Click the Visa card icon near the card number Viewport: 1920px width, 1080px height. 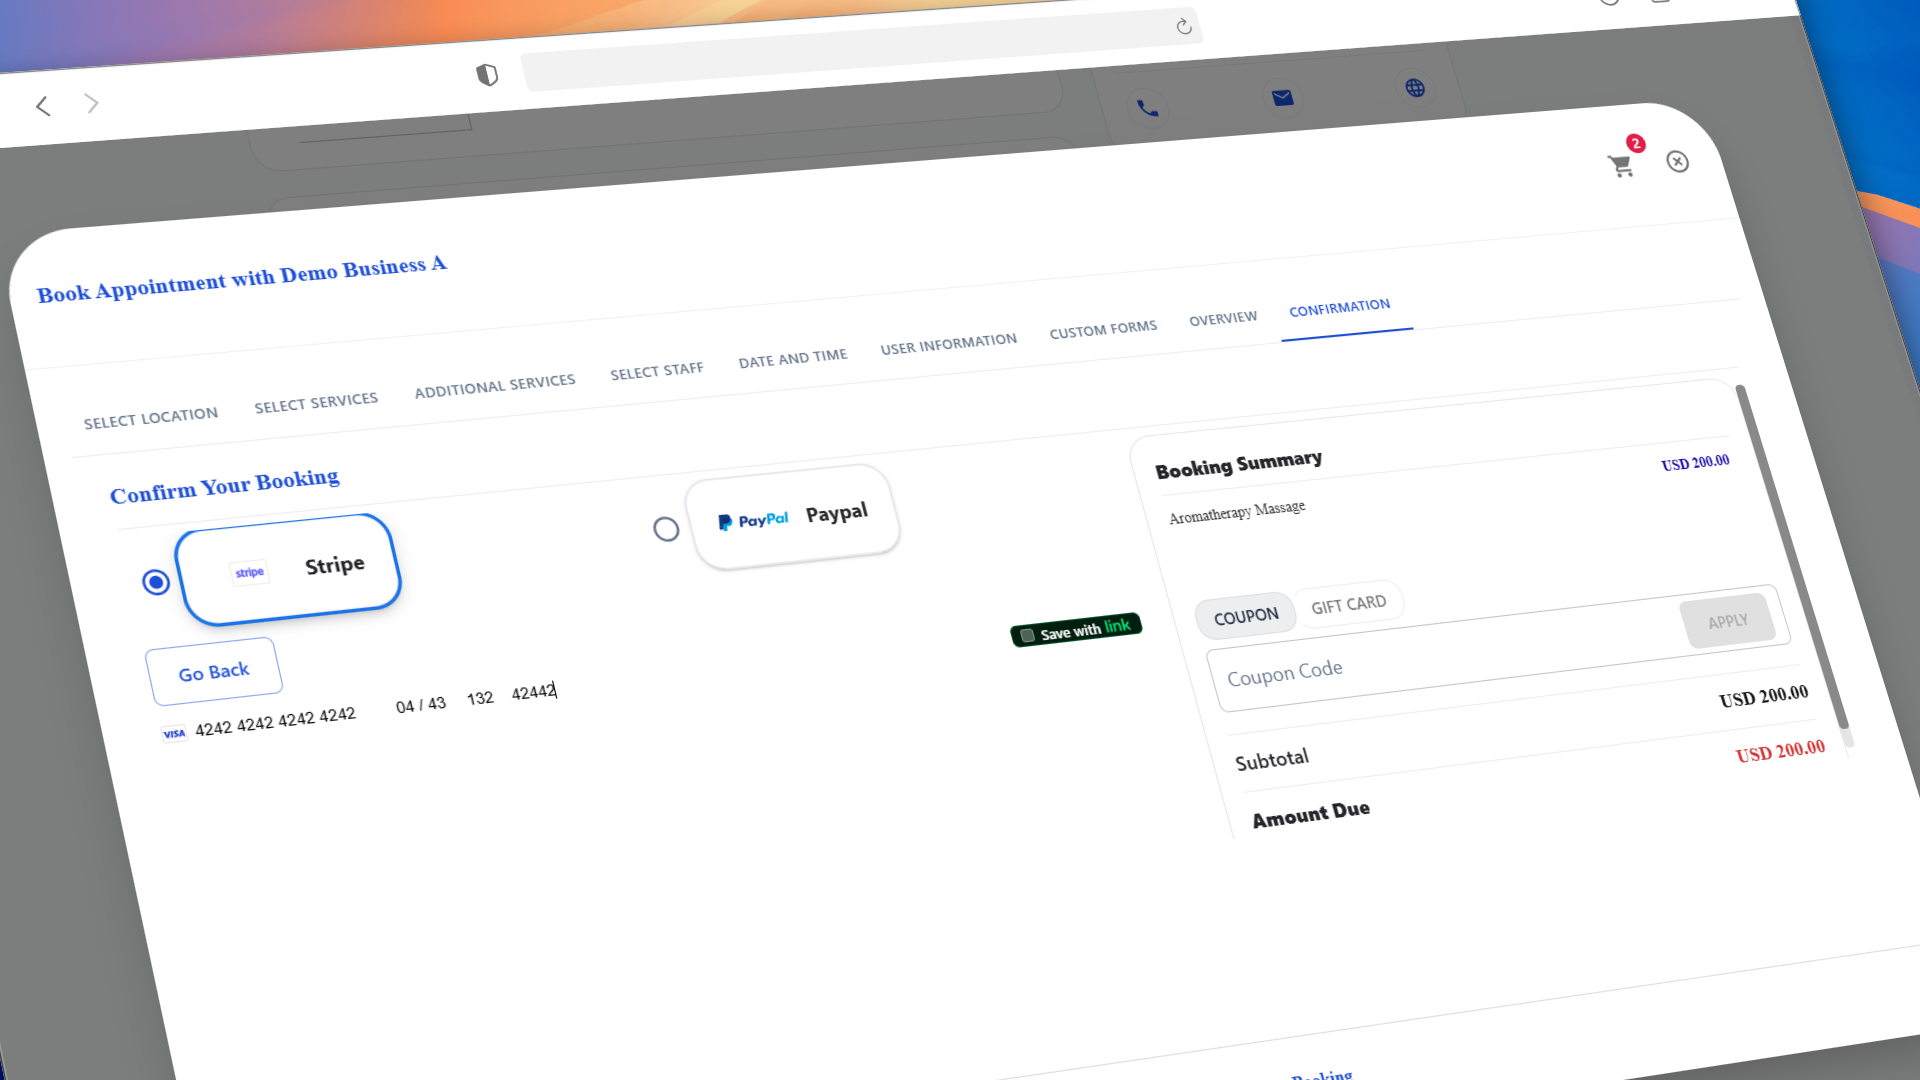(x=172, y=733)
